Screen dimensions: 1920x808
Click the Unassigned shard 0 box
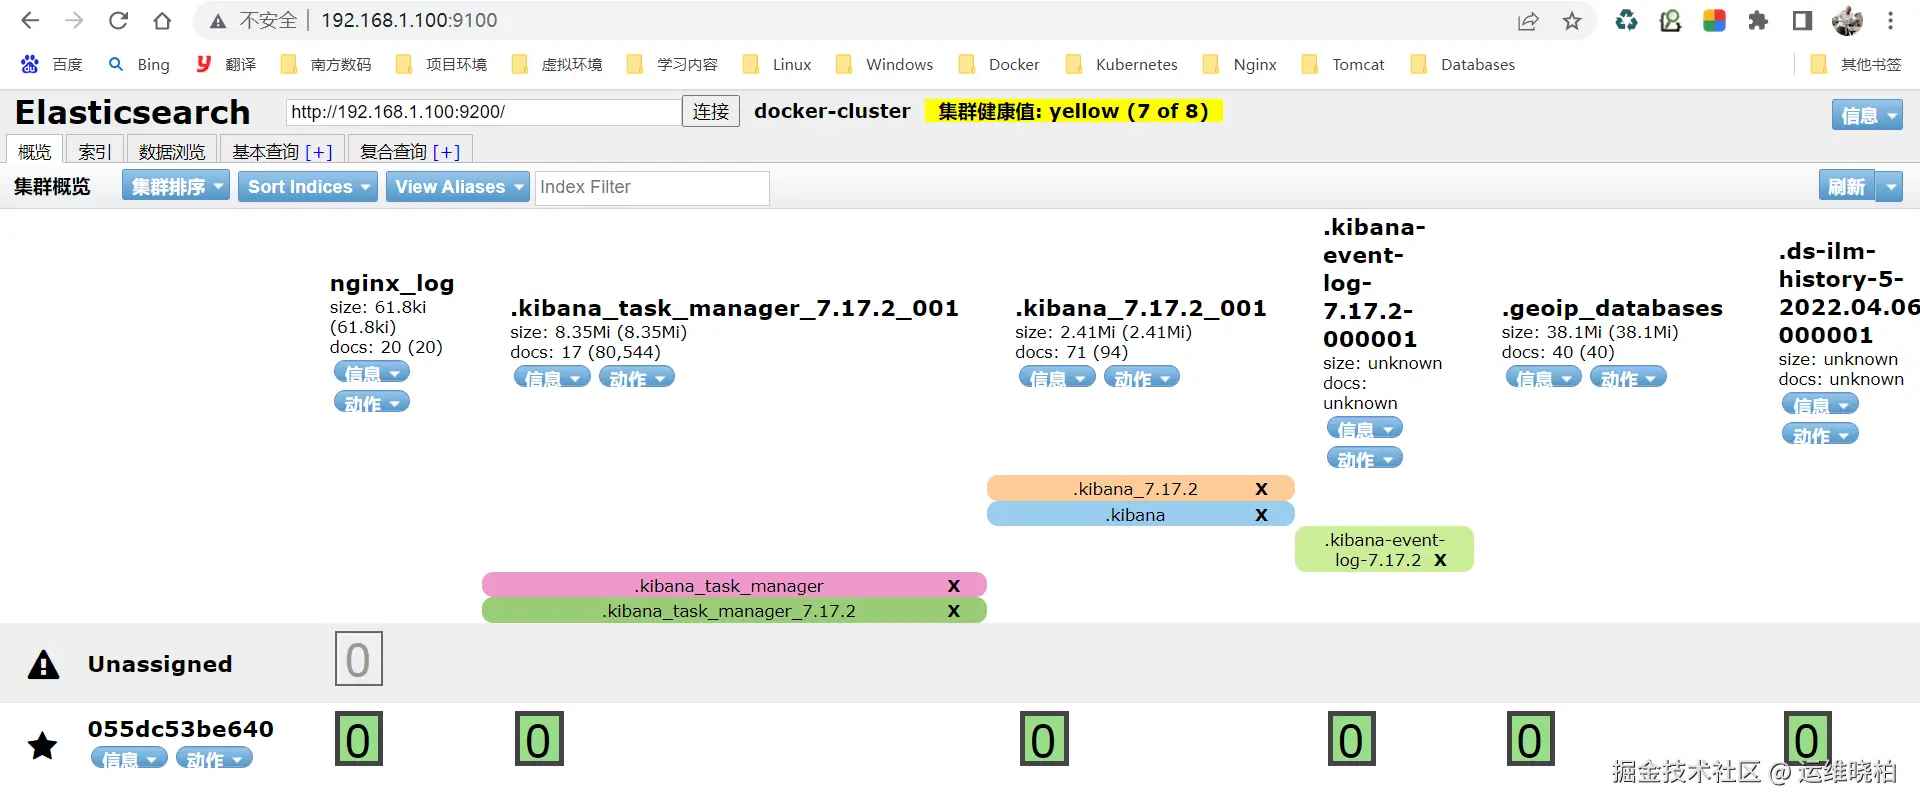coord(359,659)
